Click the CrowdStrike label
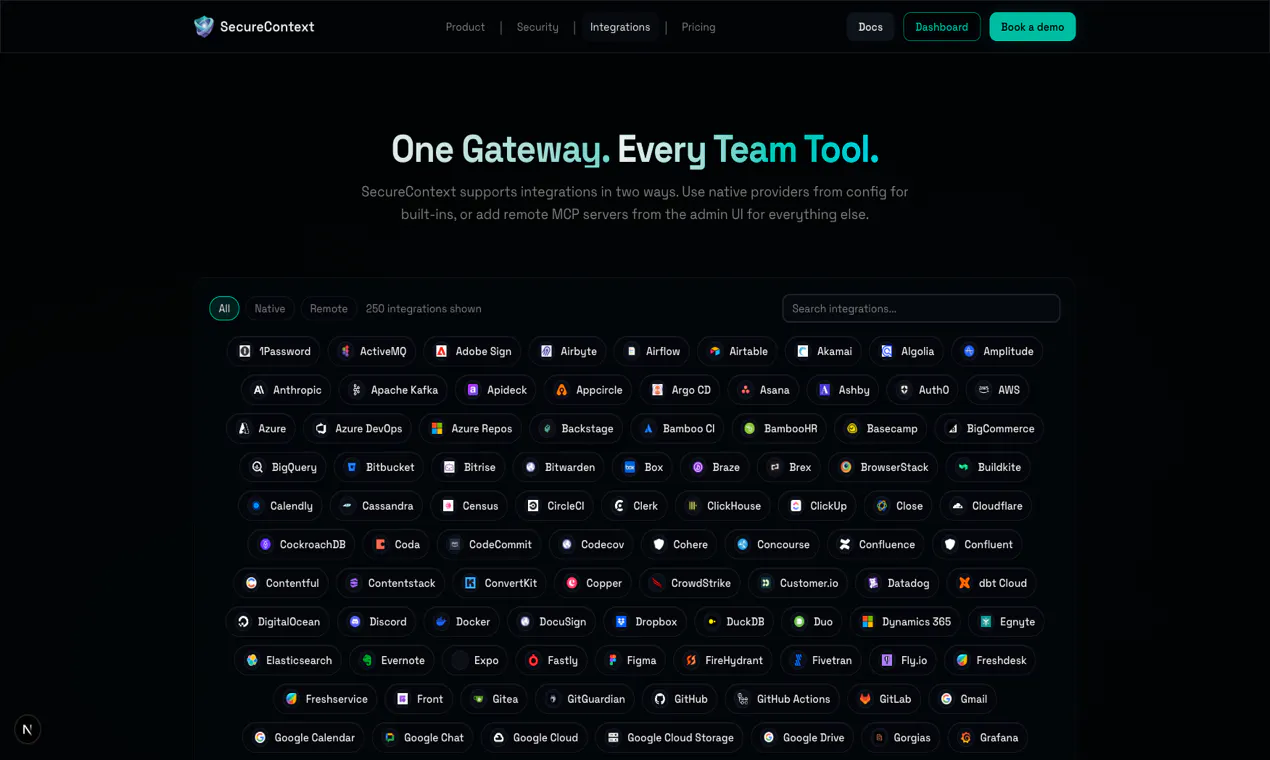Image resolution: width=1270 pixels, height=760 pixels. pyautogui.click(x=701, y=584)
